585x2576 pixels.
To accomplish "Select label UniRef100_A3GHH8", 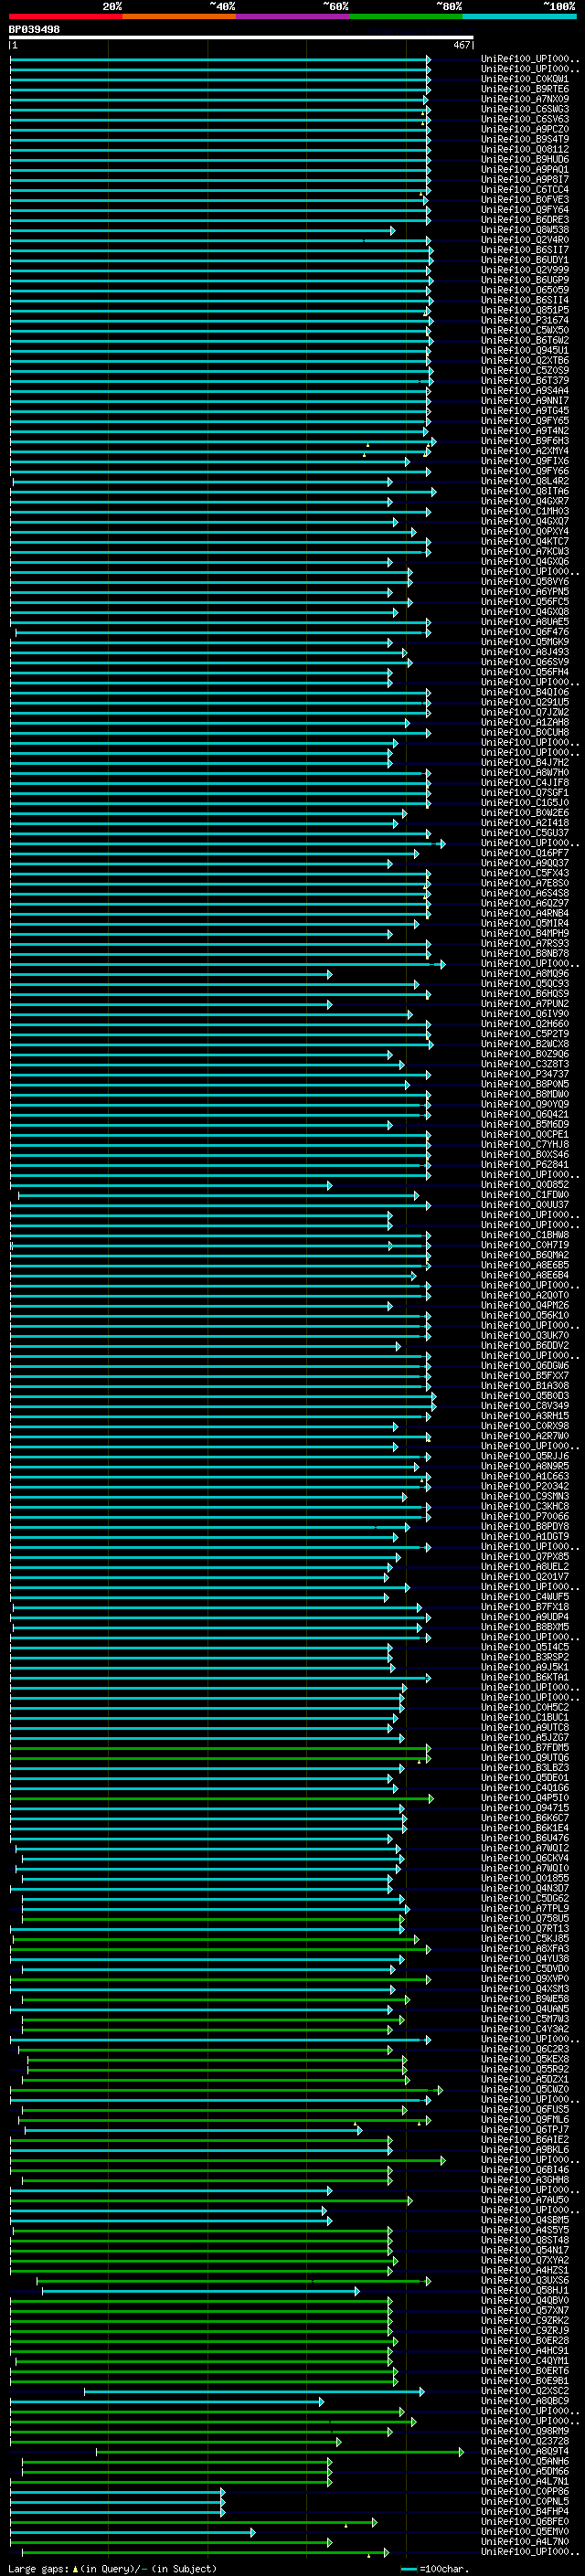I will [525, 2180].
